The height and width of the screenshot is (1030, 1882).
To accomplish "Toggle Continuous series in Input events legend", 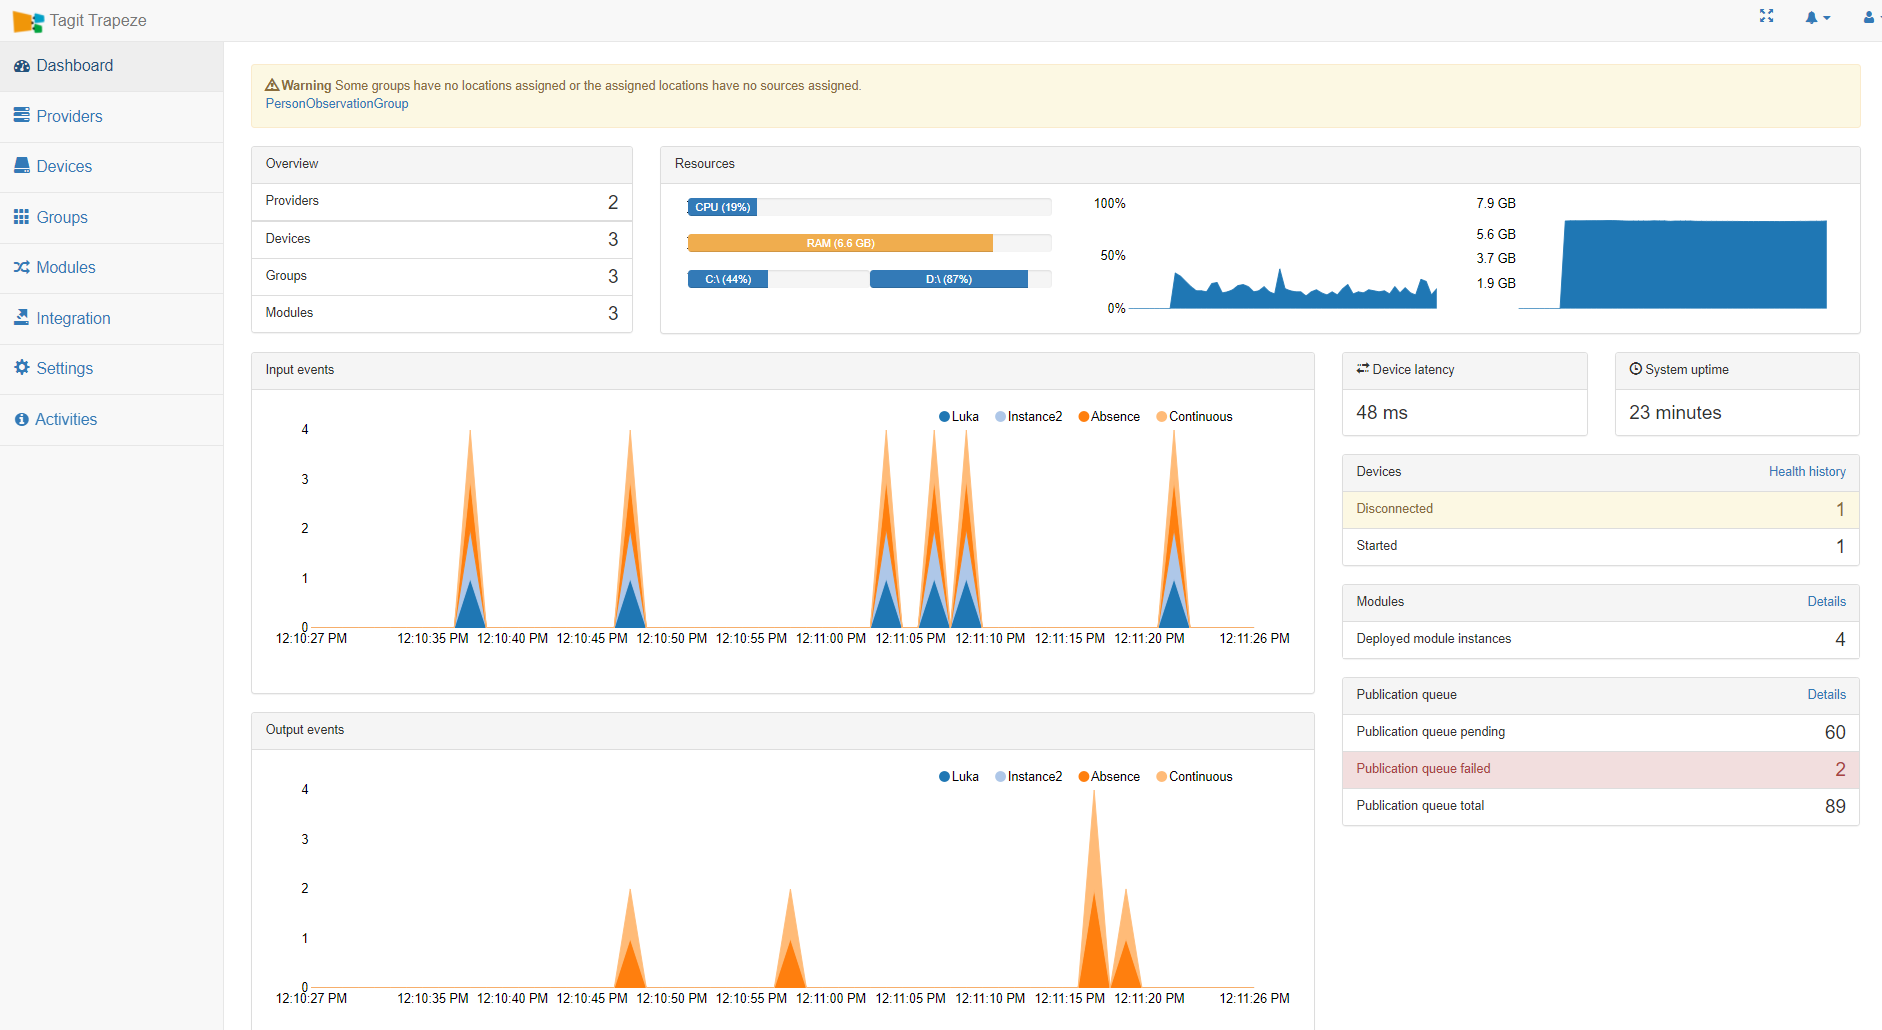I will [x=1194, y=417].
